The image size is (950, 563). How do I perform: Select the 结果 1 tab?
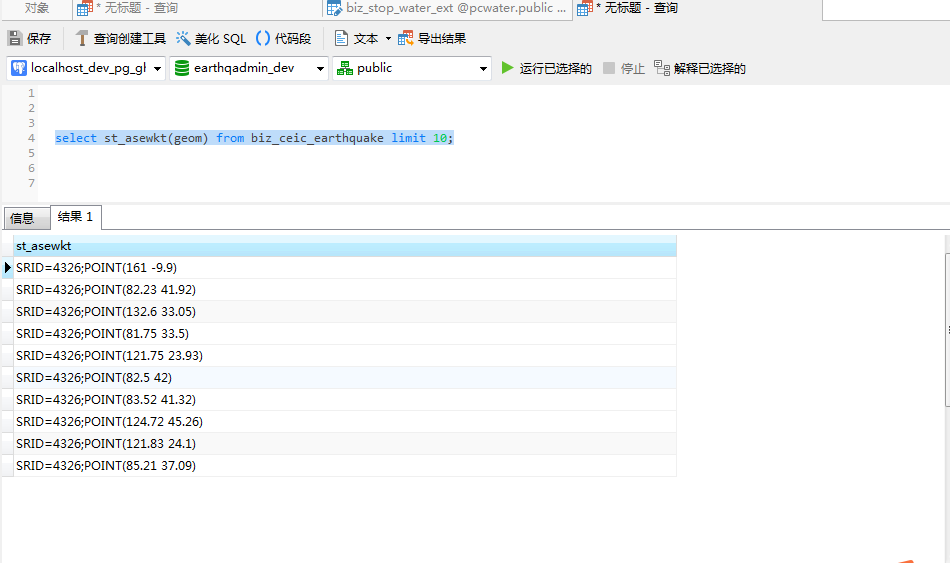coord(76,217)
